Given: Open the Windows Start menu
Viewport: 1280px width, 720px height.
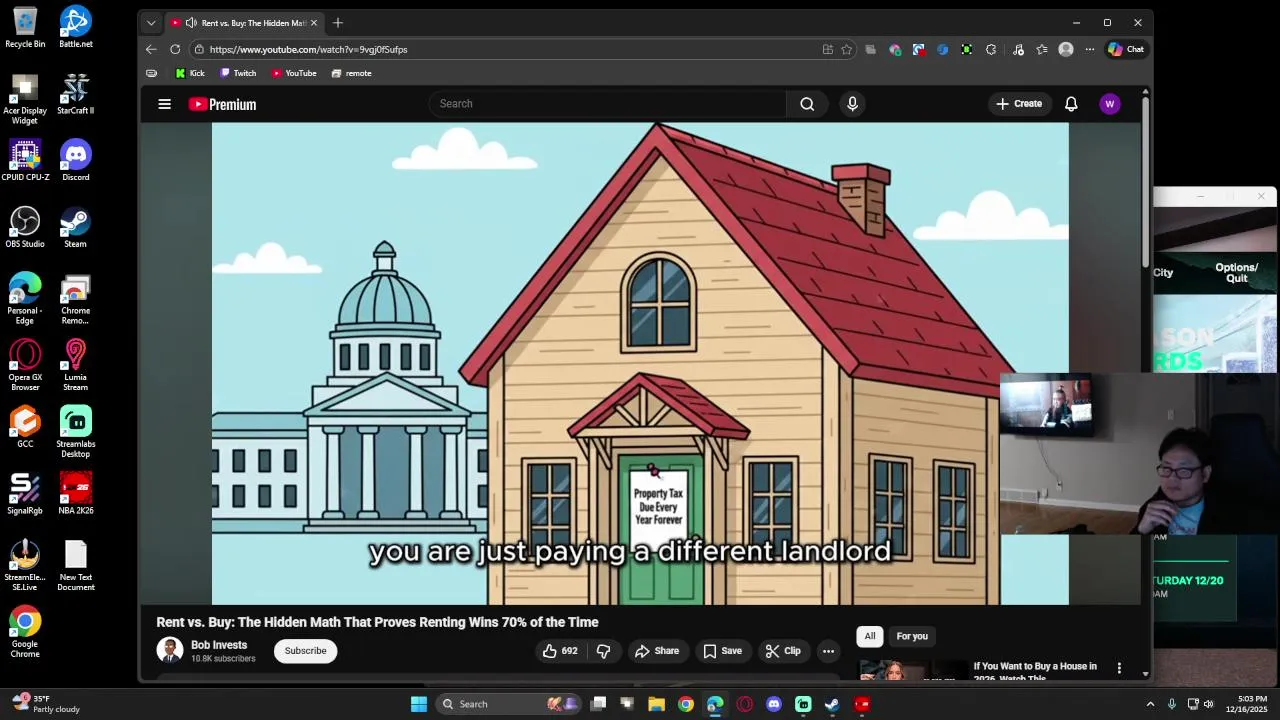Looking at the screenshot, I should (x=419, y=704).
